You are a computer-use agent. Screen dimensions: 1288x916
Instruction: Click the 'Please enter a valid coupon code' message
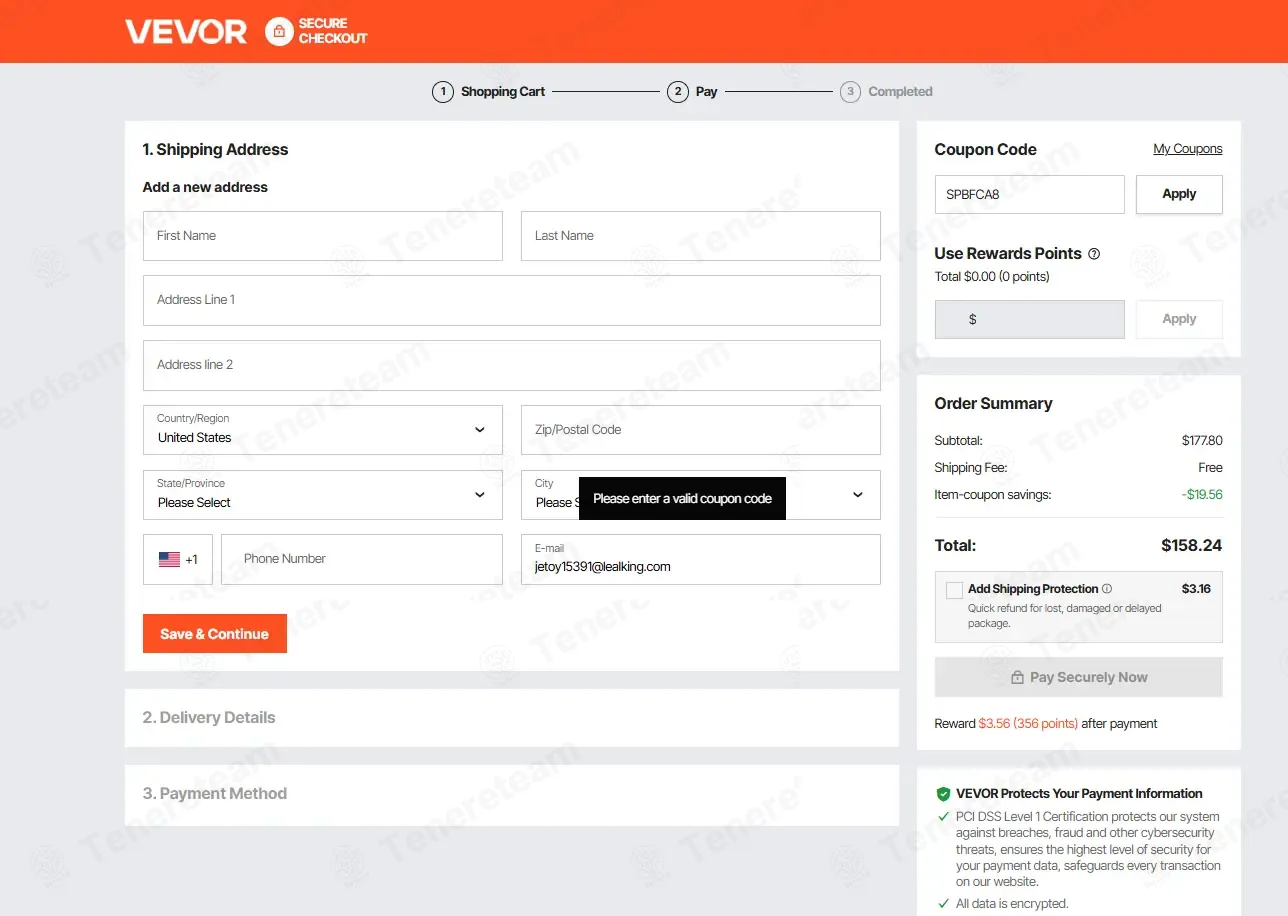coord(683,498)
